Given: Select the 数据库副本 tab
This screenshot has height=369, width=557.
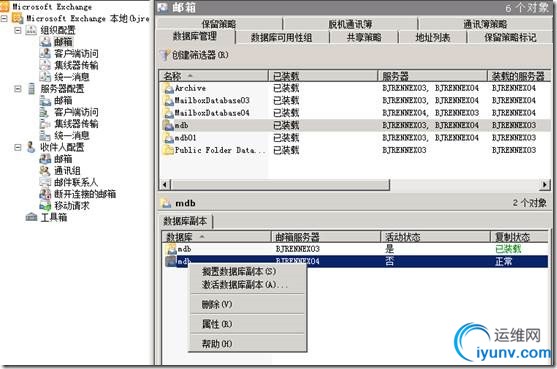Looking at the screenshot, I should tap(185, 221).
